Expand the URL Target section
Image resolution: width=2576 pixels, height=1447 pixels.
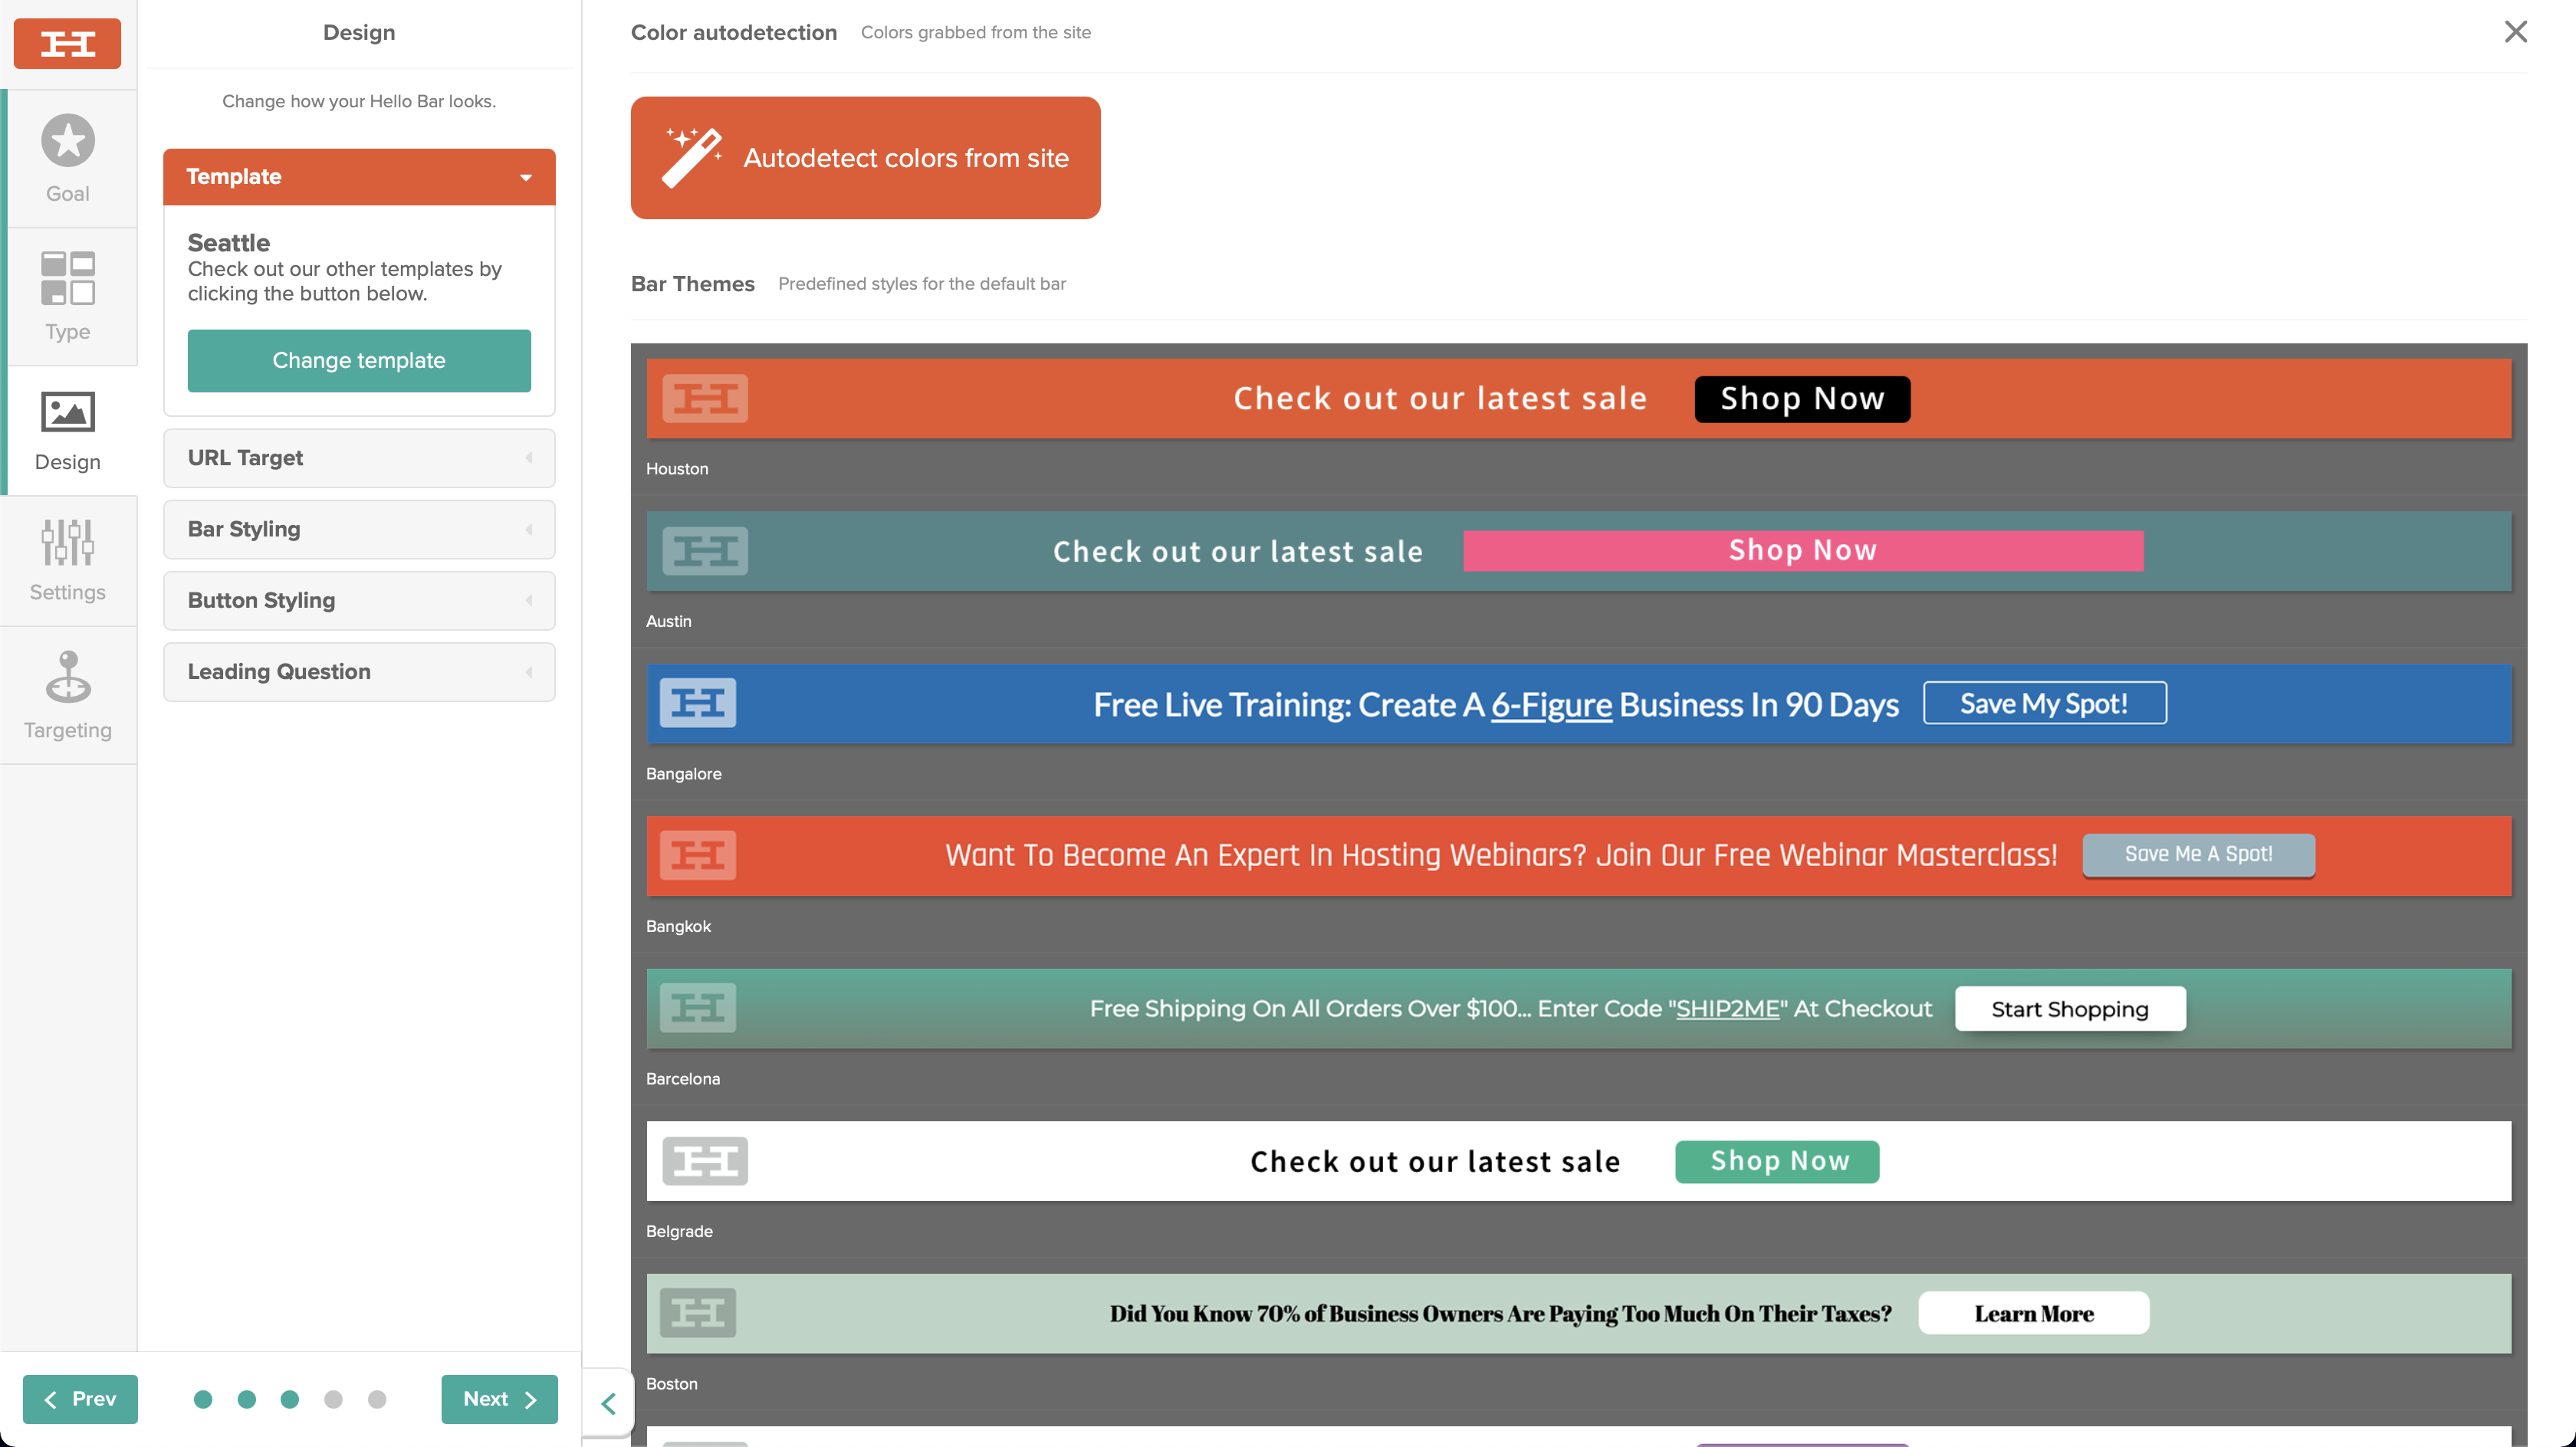coord(359,458)
